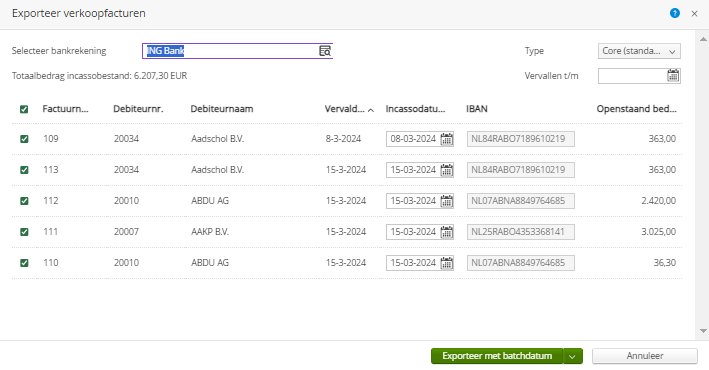Sort by the Factuurn... column header
This screenshot has width=709, height=370.
[65, 109]
